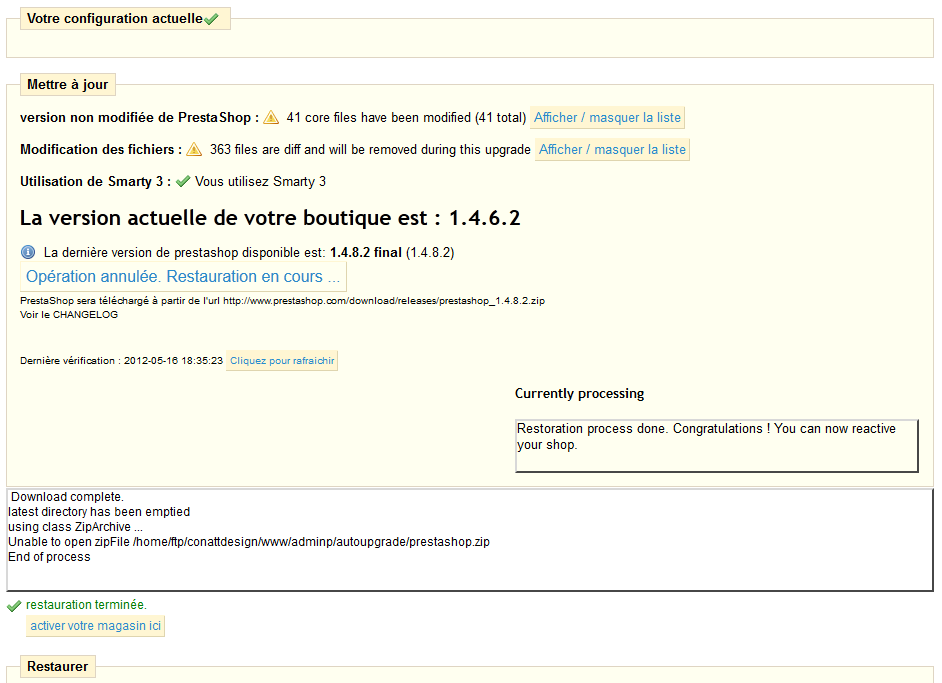Viewport: 942px width, 683px height.
Task: Open the Voir le CHANGELOG link
Action: (69, 315)
